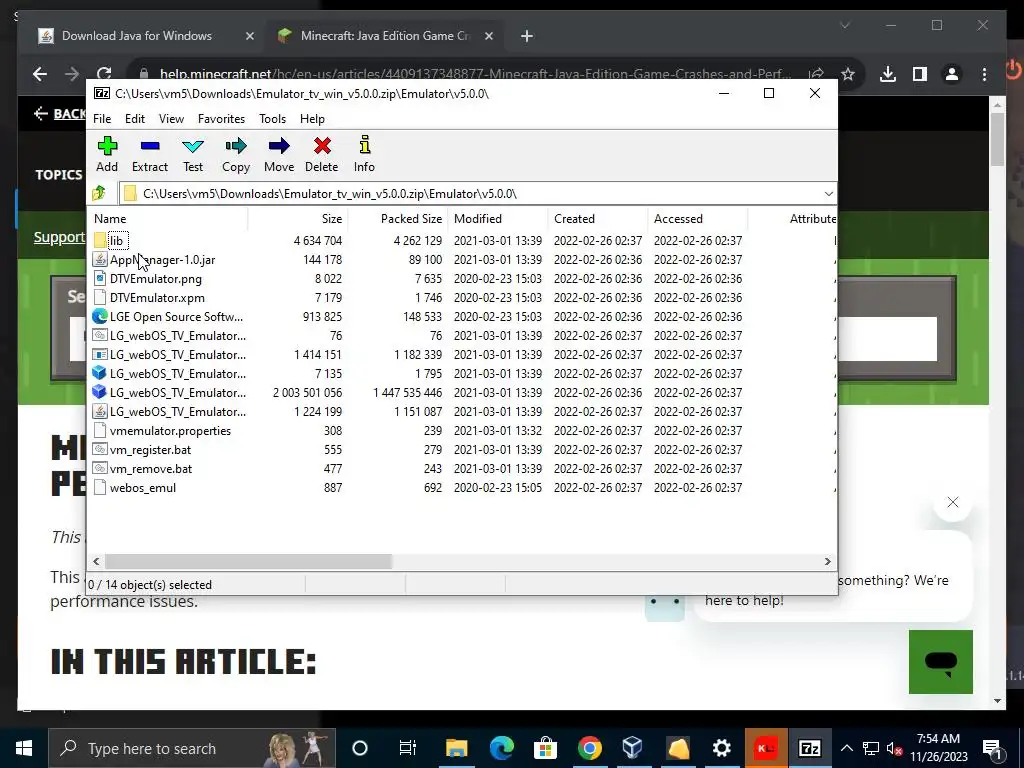Open the File menu in 7-Zip
1024x768 pixels.
(102, 119)
